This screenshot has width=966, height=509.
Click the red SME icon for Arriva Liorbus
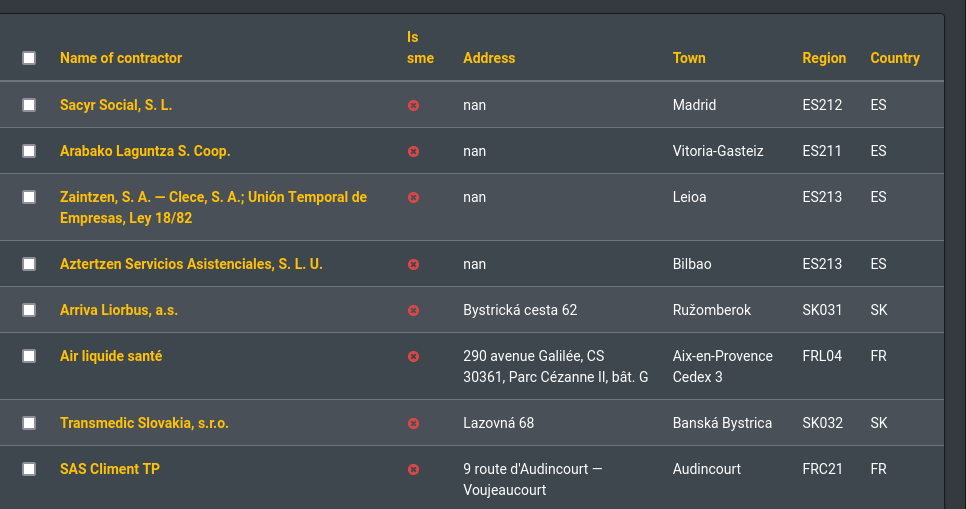pos(413,311)
